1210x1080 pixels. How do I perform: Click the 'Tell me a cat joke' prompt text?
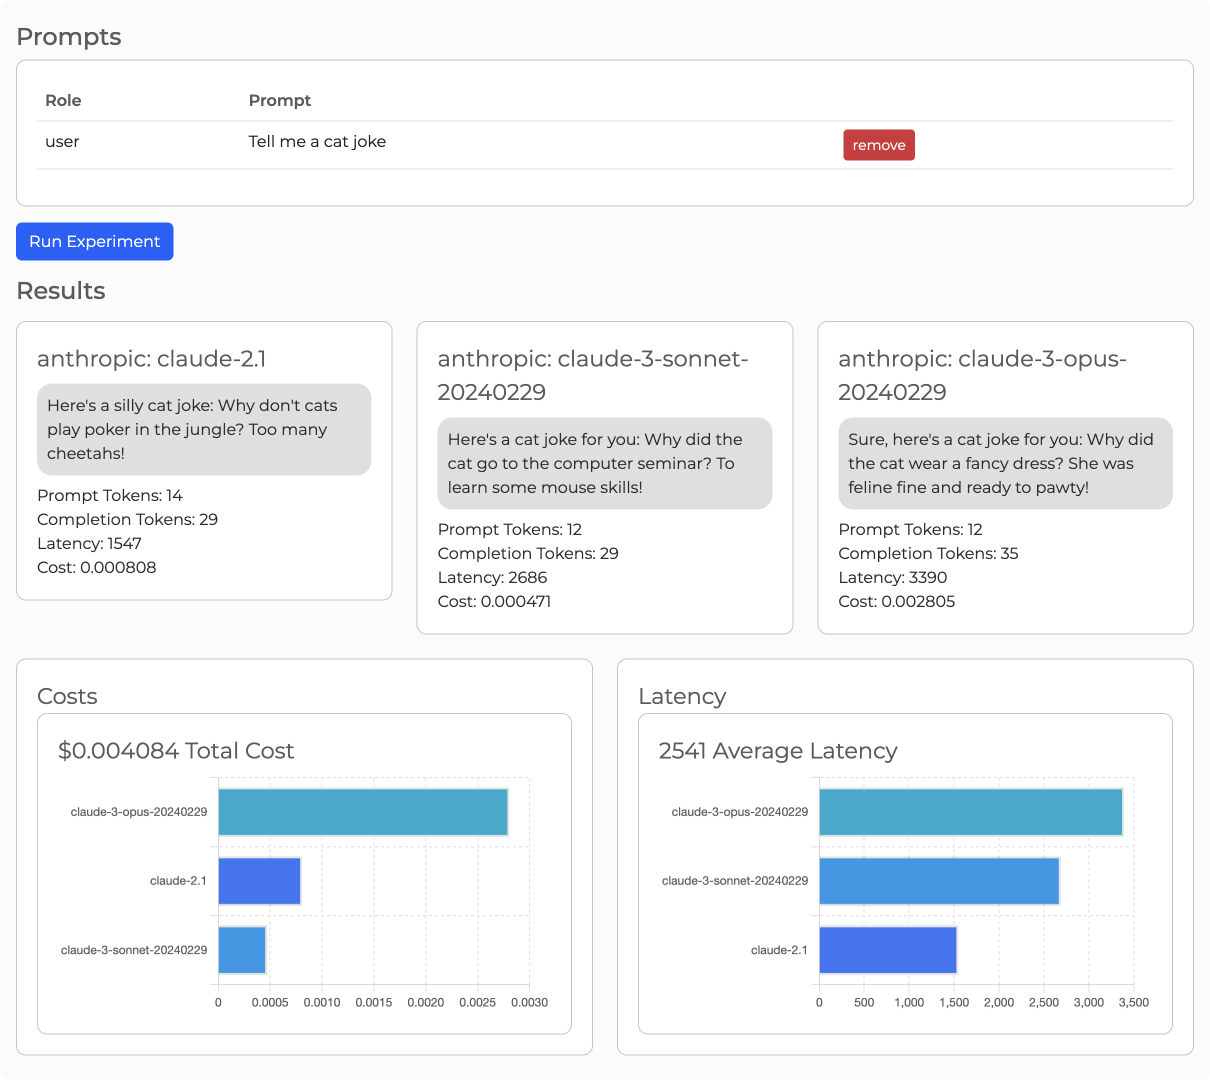pyautogui.click(x=317, y=142)
